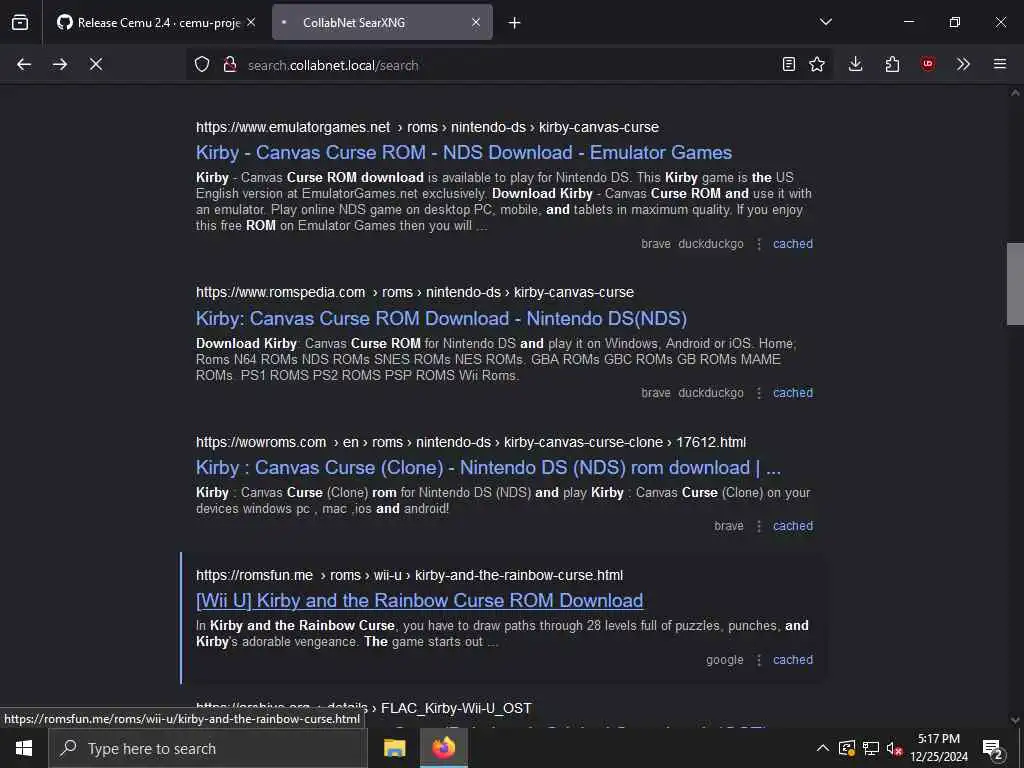
Task: Click 'brave' engine label on wowroms result
Action: 729,526
